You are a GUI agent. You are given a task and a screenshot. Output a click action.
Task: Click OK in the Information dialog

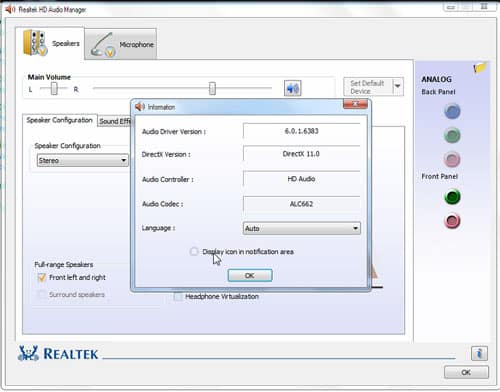(x=250, y=275)
